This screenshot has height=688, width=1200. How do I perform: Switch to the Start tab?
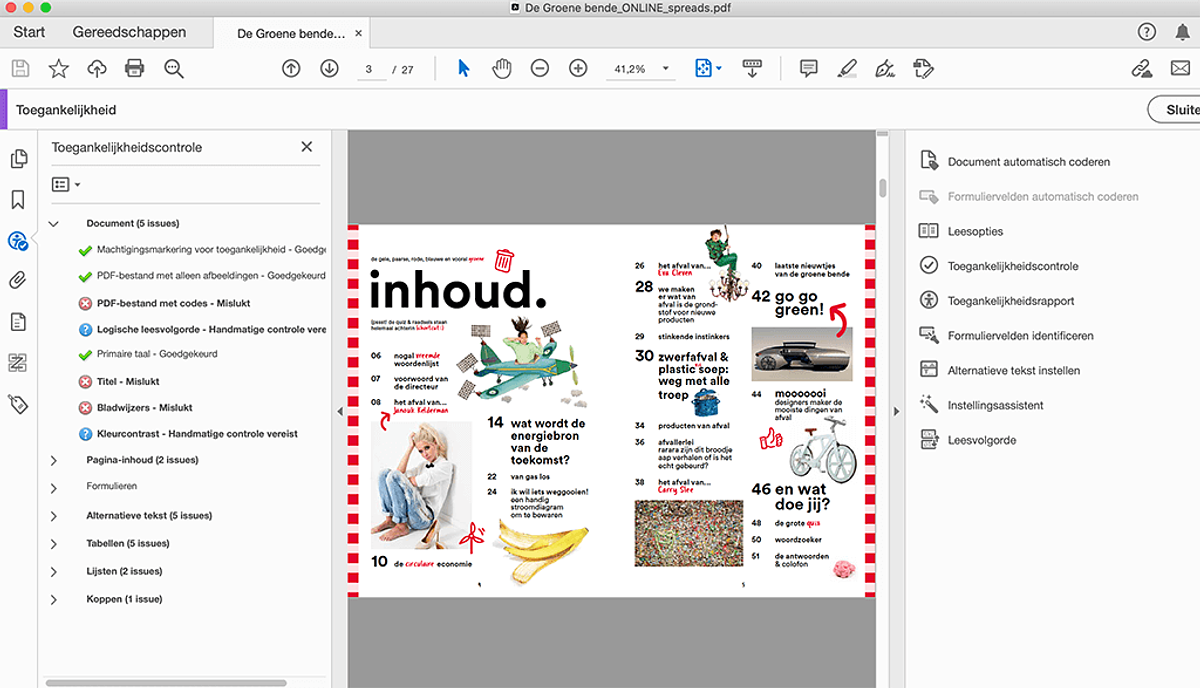click(29, 32)
